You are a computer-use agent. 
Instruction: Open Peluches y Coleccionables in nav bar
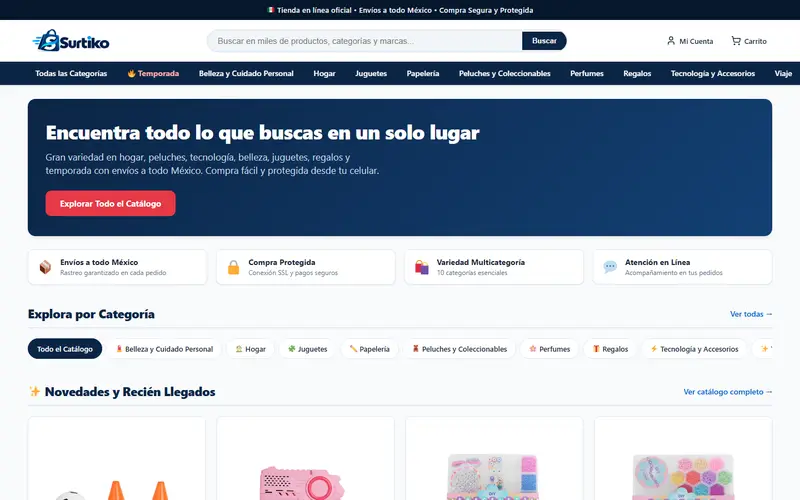point(505,73)
